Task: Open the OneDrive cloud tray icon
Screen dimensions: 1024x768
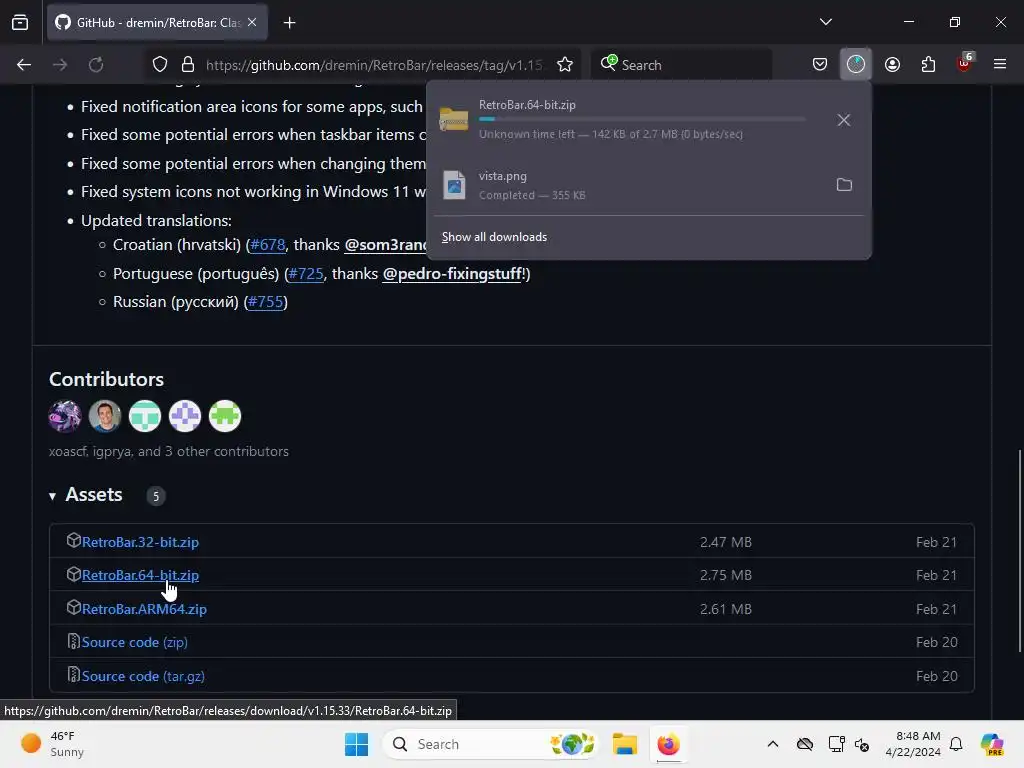Action: coord(805,744)
